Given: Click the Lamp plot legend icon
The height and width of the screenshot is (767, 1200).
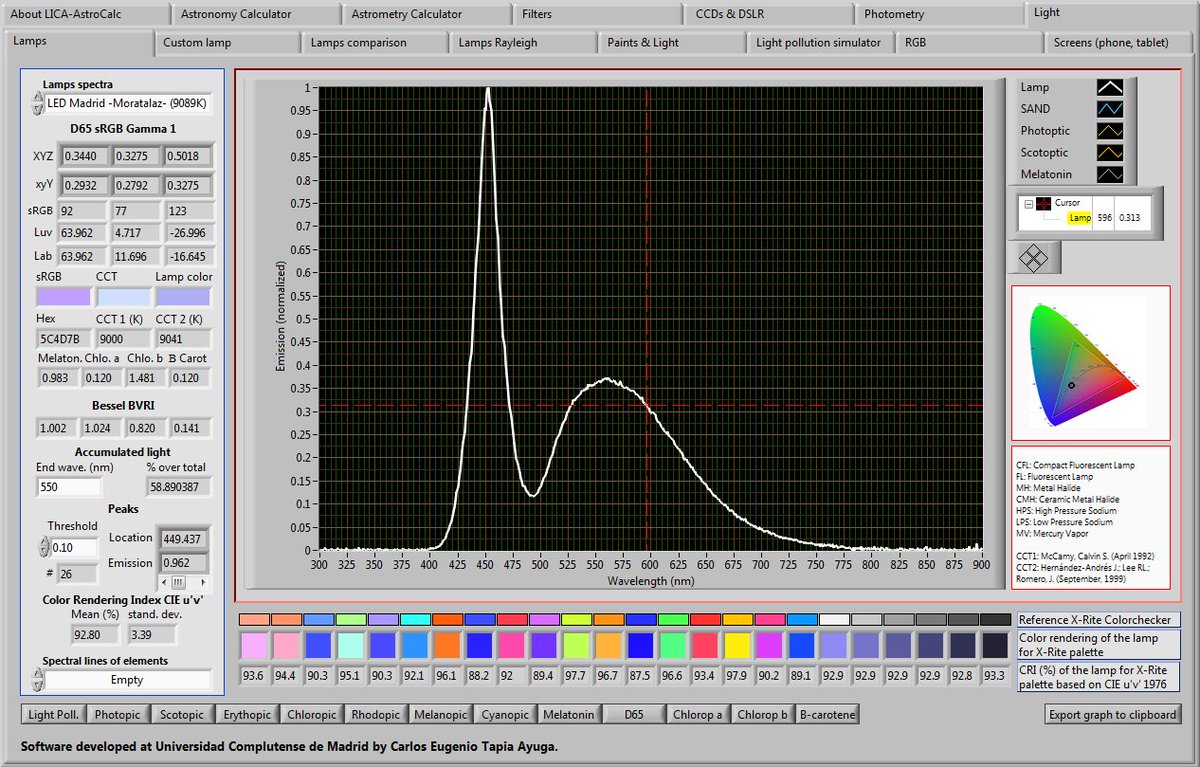Looking at the screenshot, I should [x=1110, y=88].
